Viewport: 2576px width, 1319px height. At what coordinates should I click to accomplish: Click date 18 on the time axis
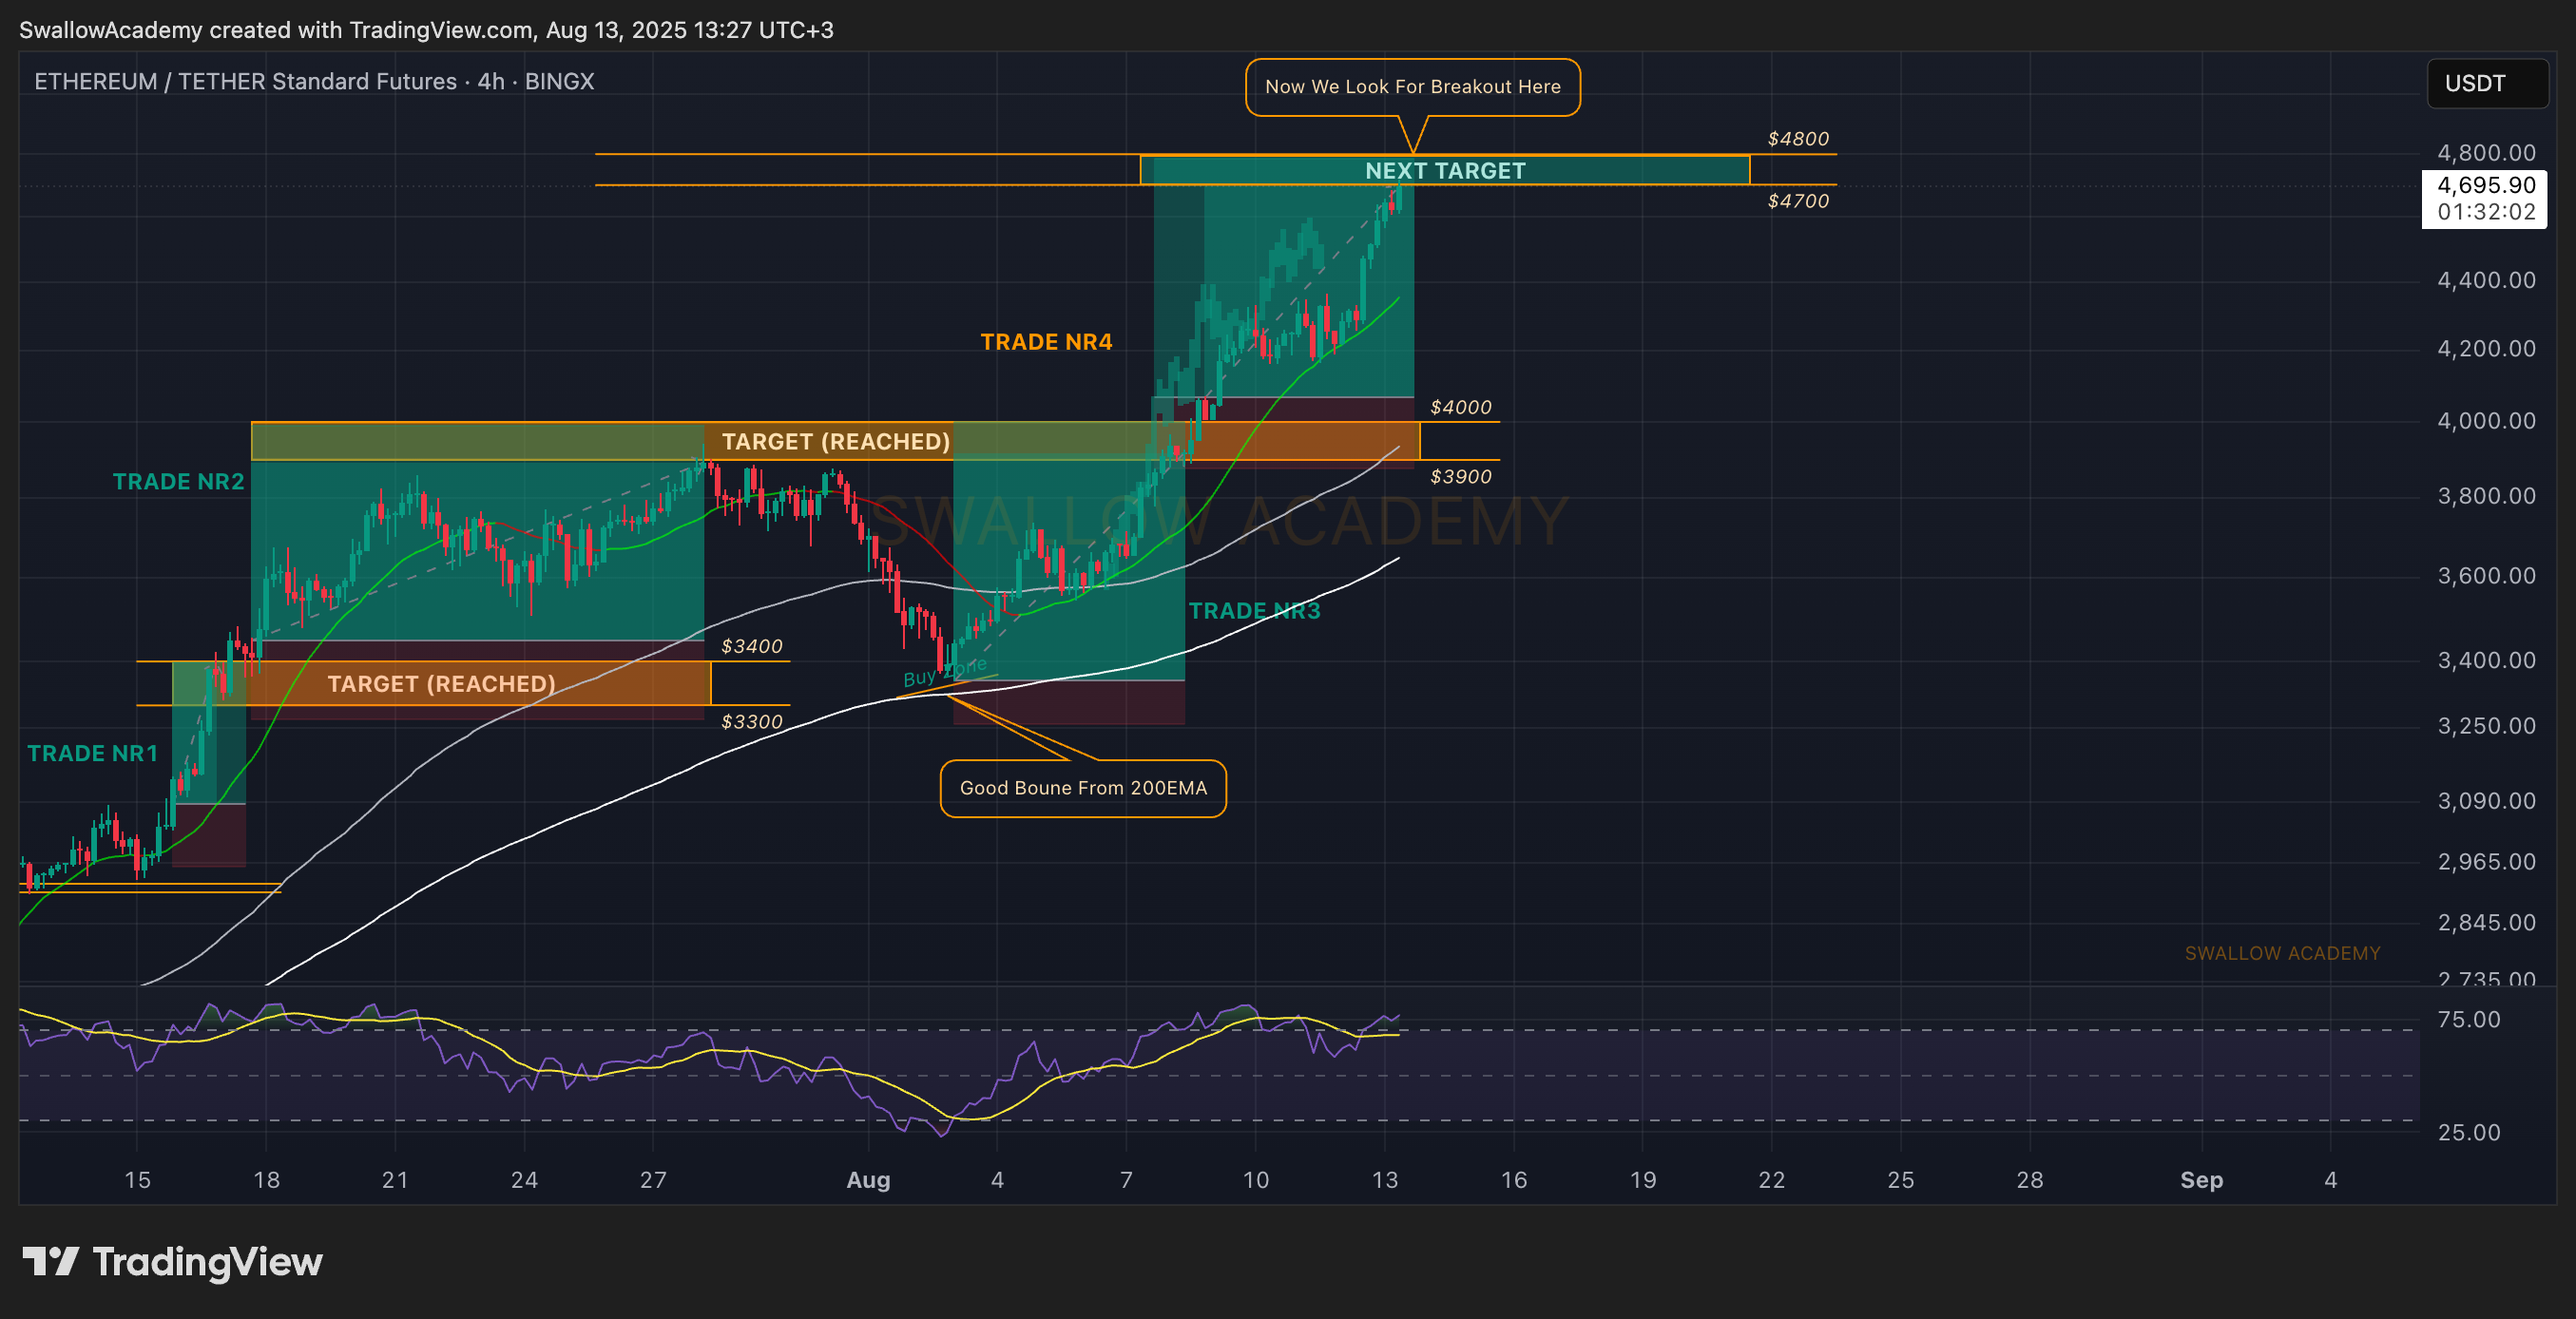click(266, 1180)
